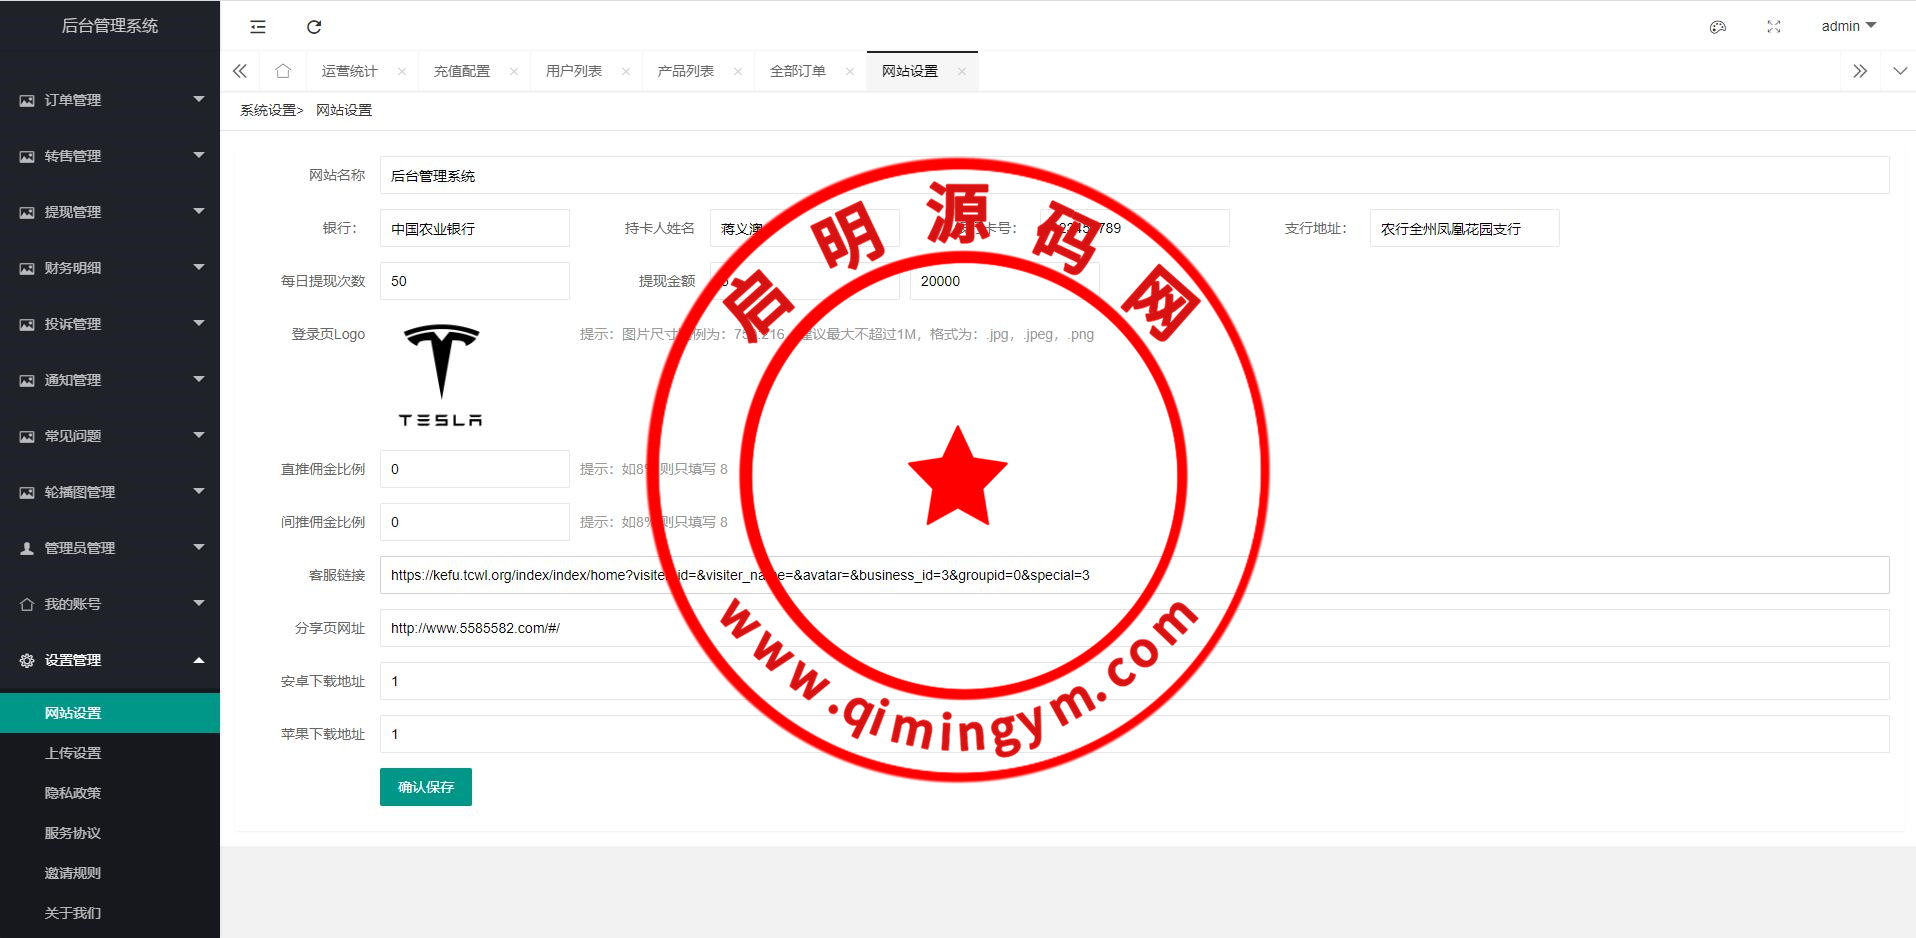Viewport: 1916px width, 938px height.
Task: Open 隐私政策 in the sidebar
Action: [73, 793]
